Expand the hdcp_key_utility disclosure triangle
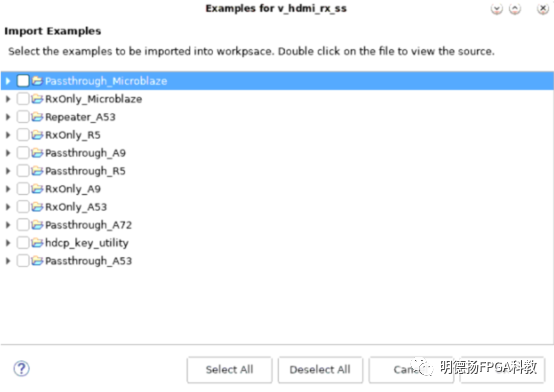 (x=8, y=243)
